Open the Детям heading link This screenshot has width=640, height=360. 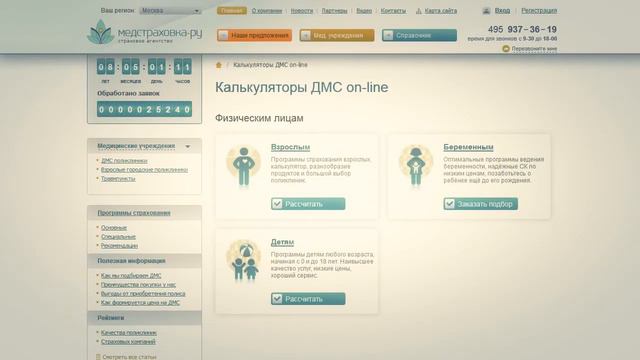tap(282, 242)
